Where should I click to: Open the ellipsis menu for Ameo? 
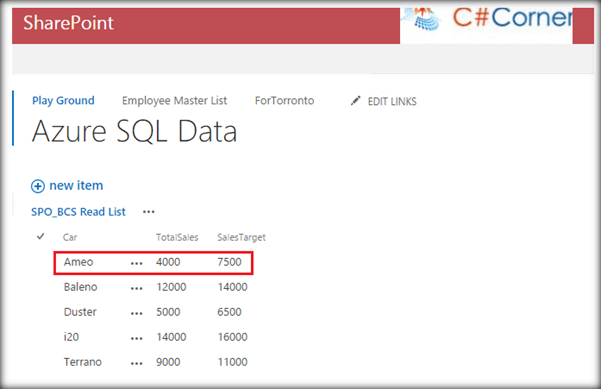pos(137,263)
